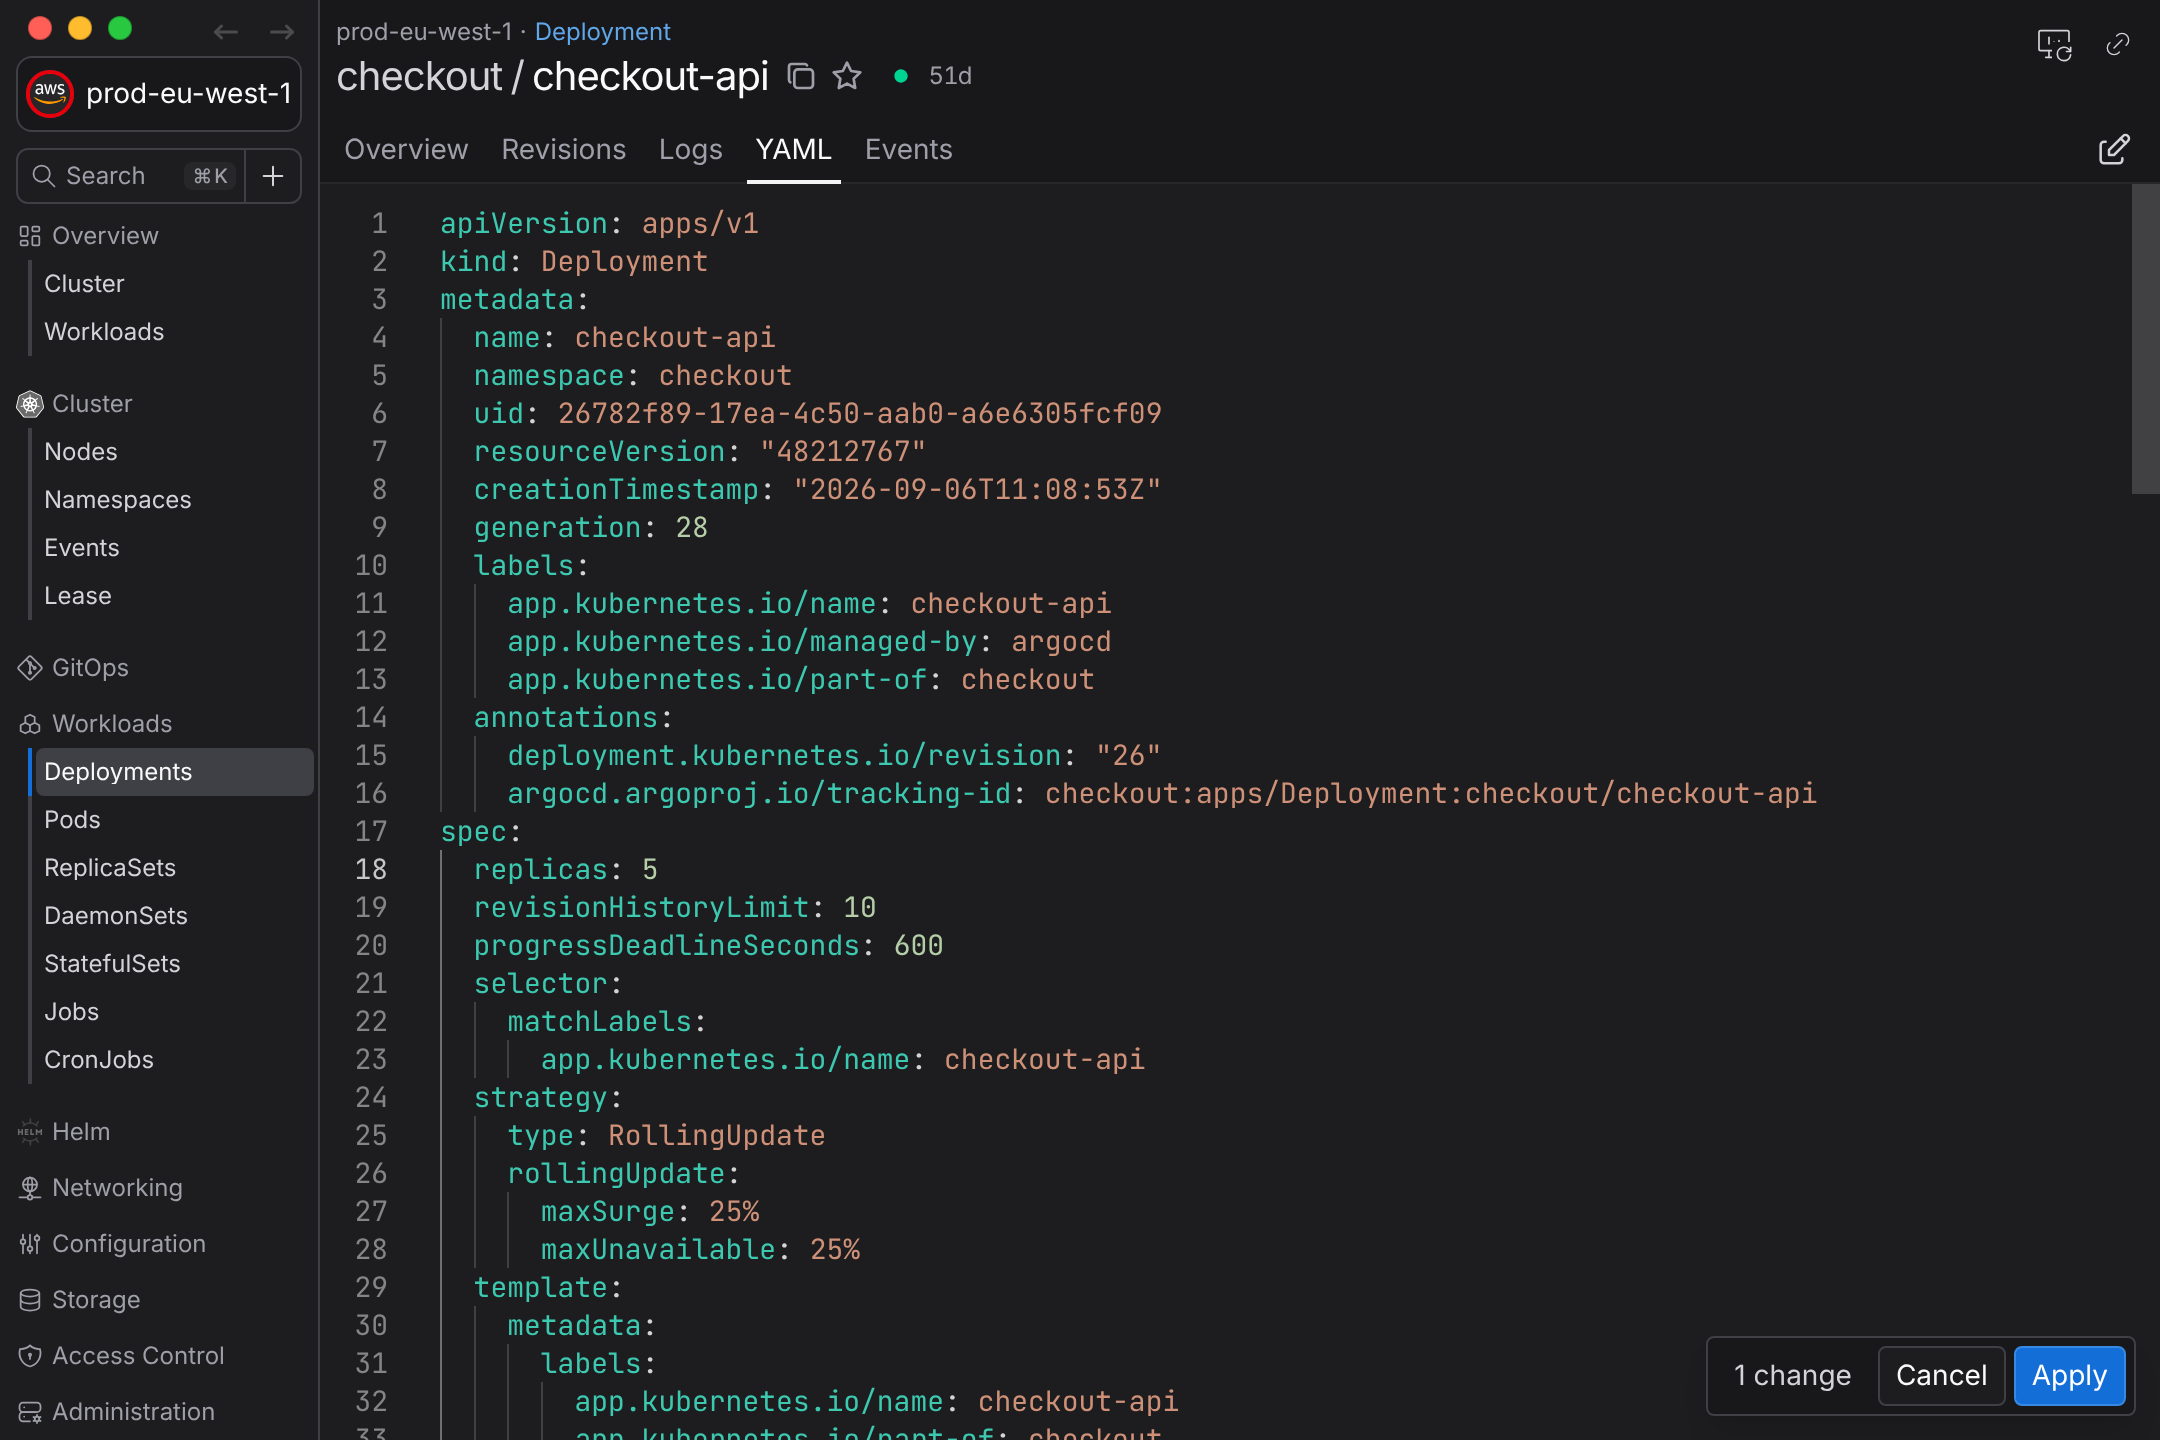Click the '1 change' indicator
This screenshot has height=1440, width=2160.
pos(1792,1376)
